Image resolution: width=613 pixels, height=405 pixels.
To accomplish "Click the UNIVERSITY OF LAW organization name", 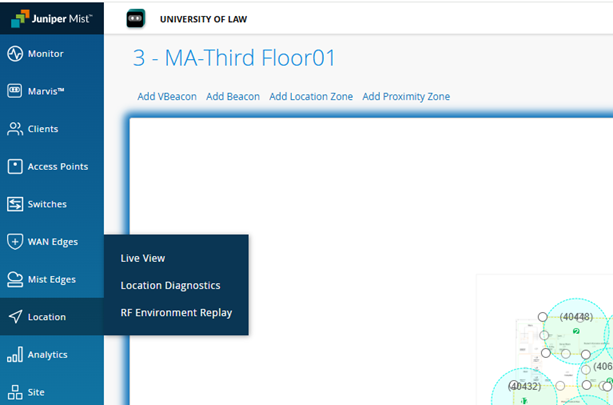I will (203, 19).
